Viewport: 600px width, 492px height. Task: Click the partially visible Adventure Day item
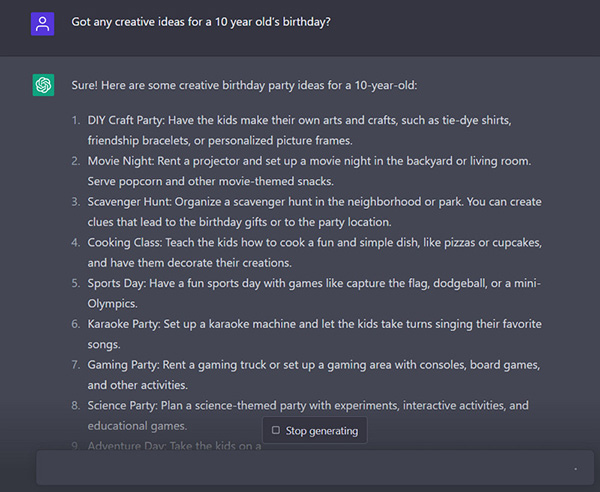tap(170, 446)
